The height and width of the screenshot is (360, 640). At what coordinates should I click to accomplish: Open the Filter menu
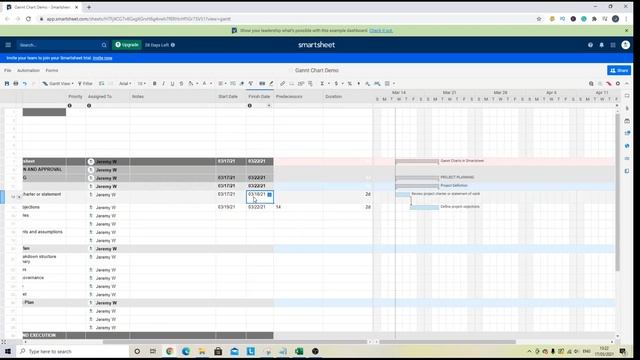pyautogui.click(x=85, y=84)
